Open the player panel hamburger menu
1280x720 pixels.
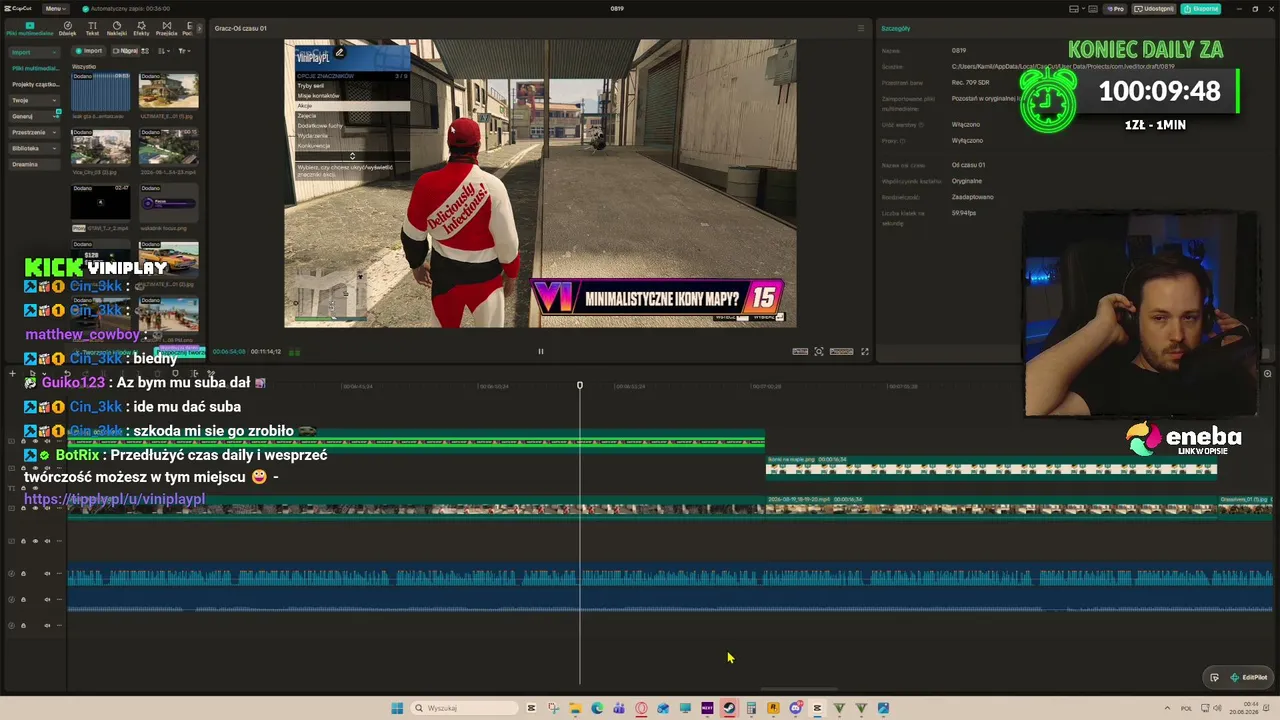[861, 28]
